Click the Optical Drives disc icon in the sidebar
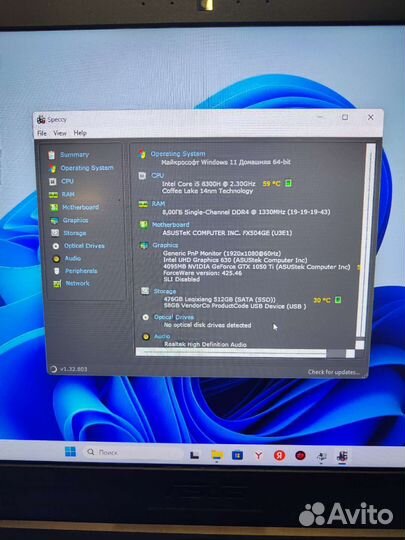The width and height of the screenshot is (405, 540). [x=56, y=246]
